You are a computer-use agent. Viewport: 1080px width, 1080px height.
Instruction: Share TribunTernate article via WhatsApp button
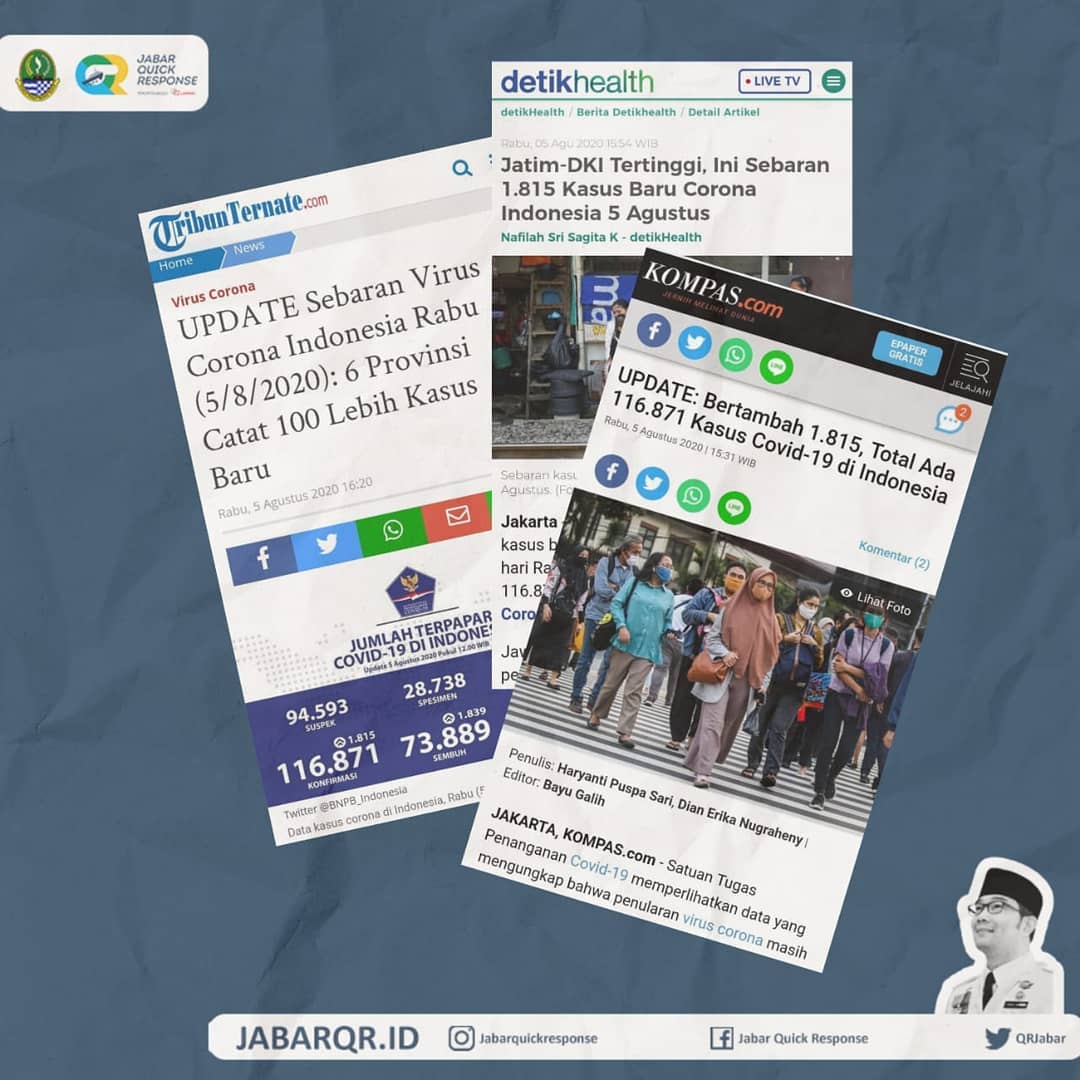[392, 529]
